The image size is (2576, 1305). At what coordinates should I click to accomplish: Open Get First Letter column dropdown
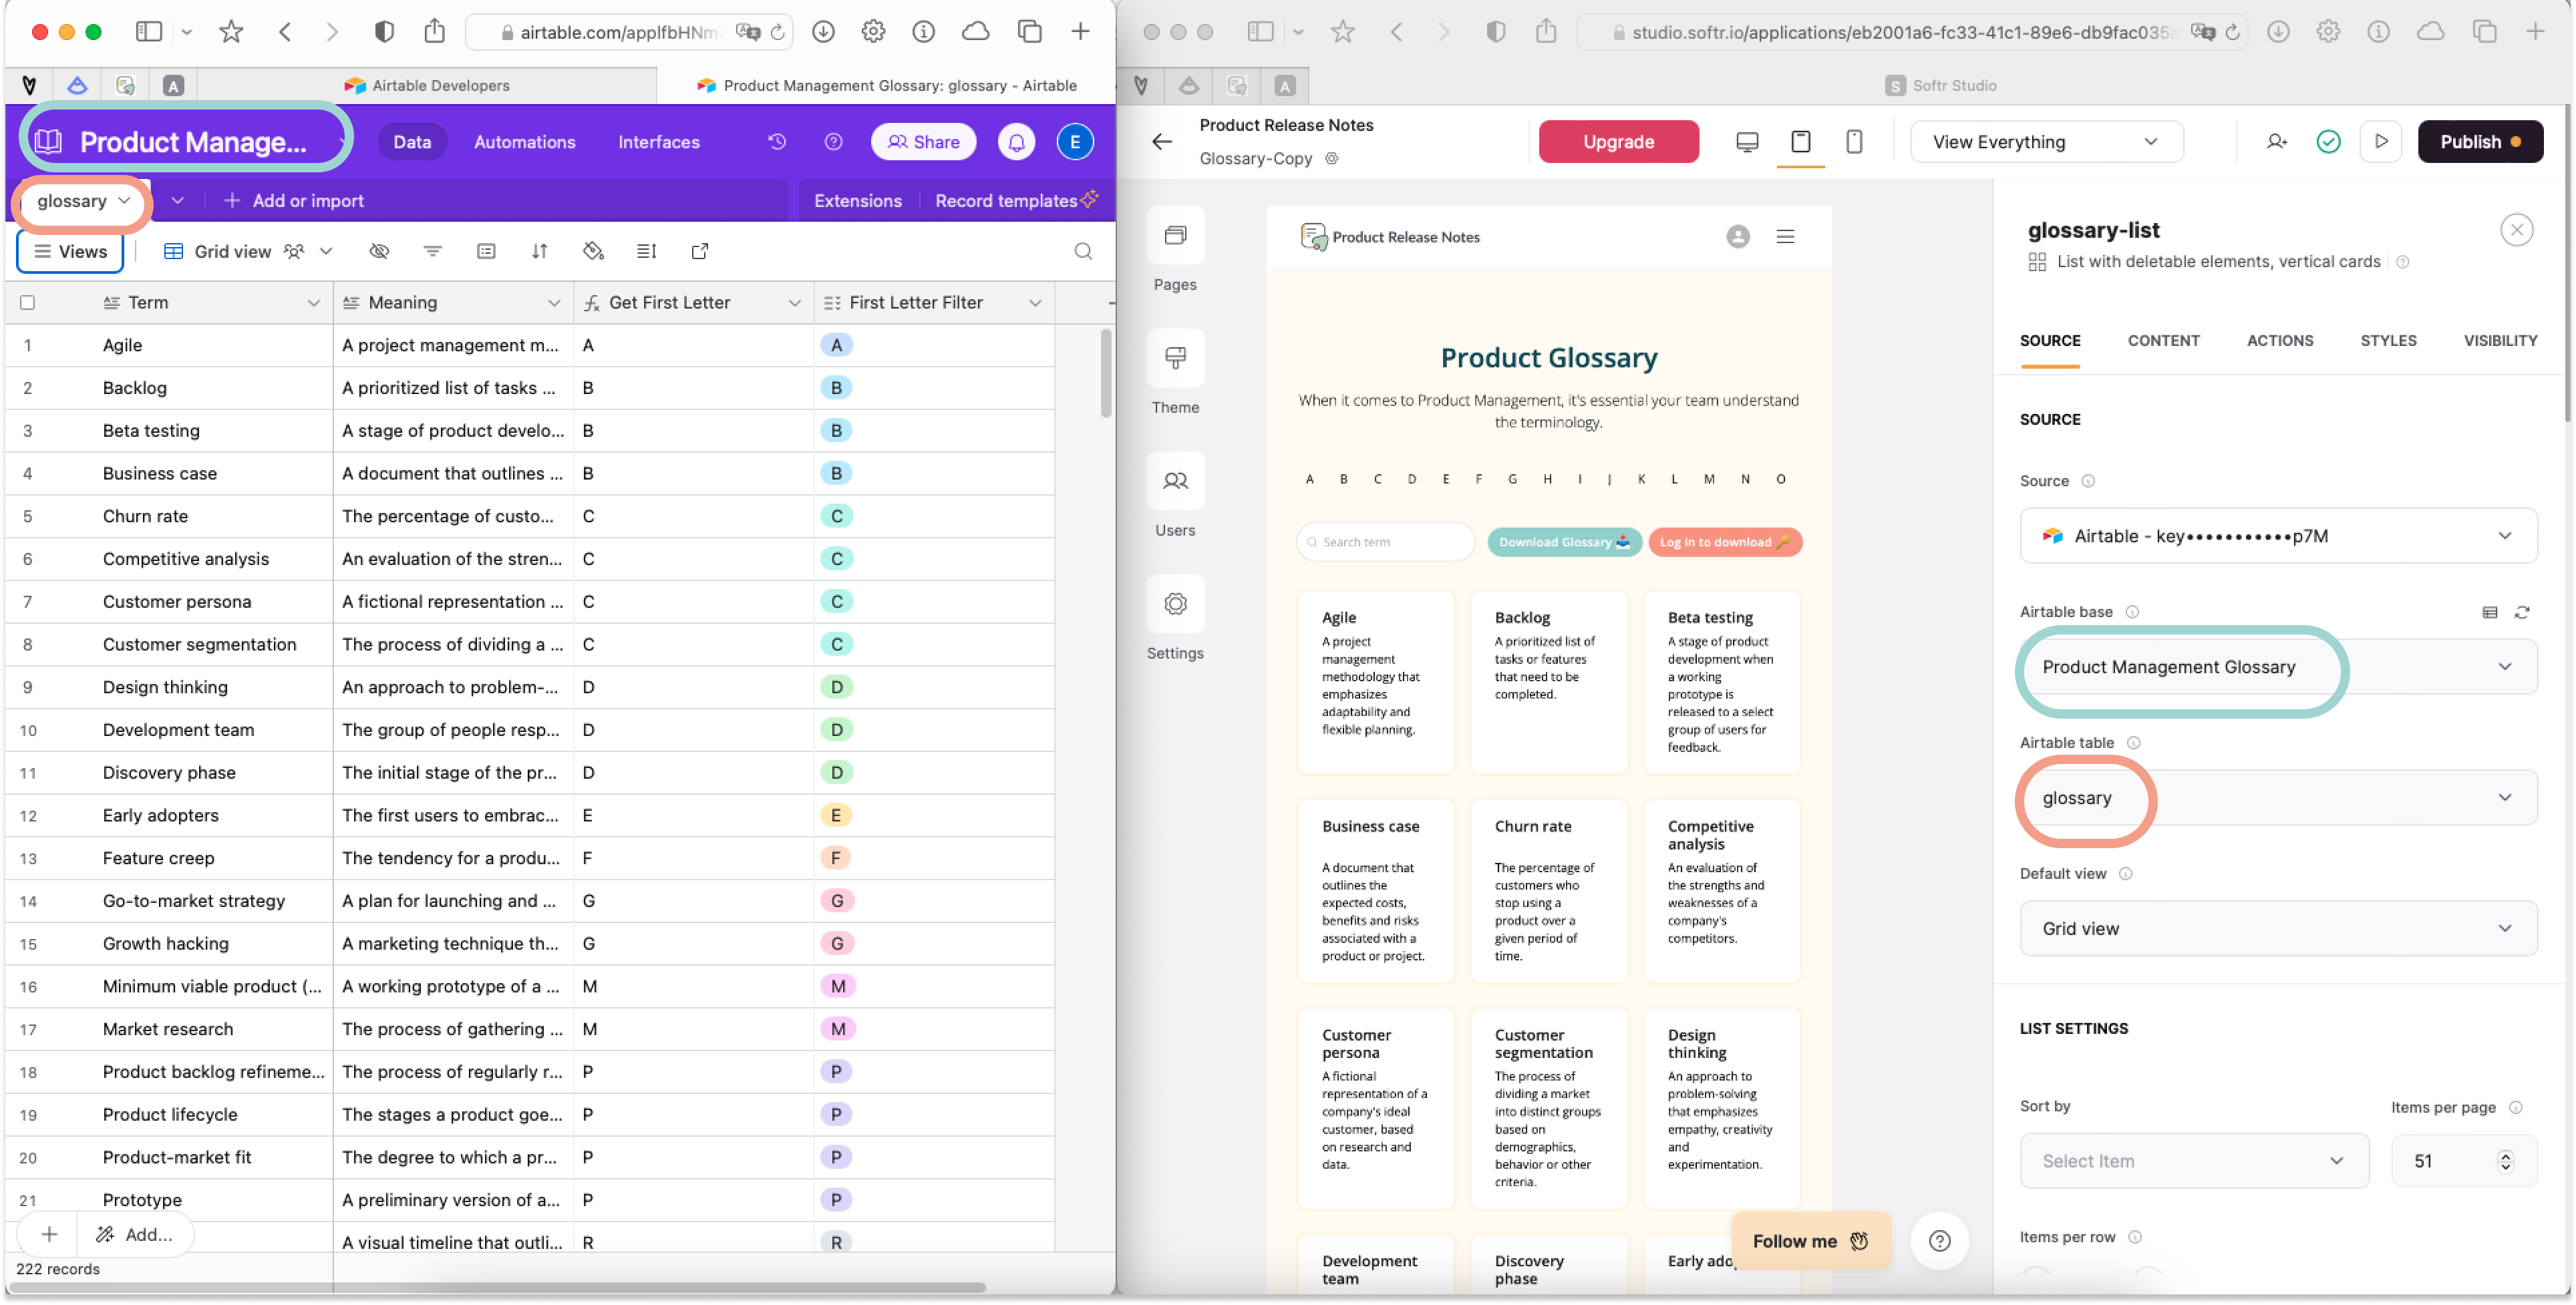pyautogui.click(x=795, y=303)
